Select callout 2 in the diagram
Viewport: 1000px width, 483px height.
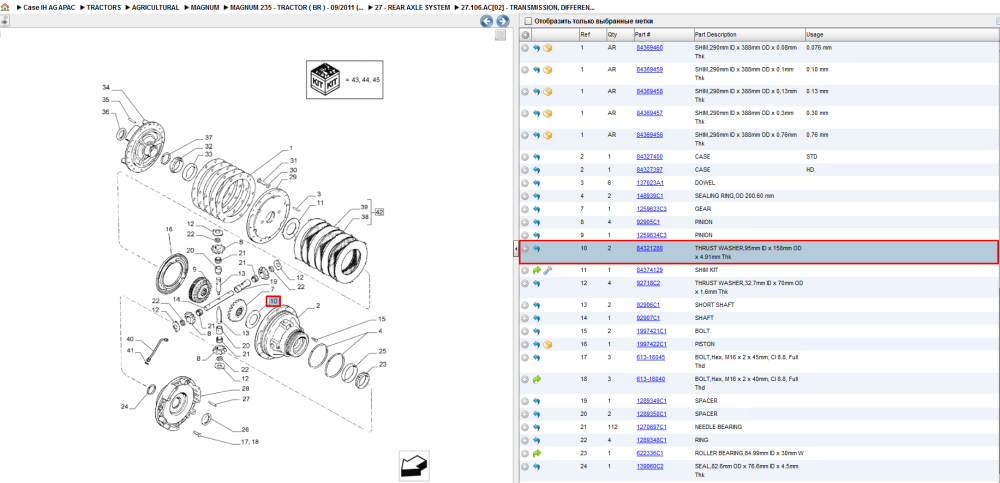pyautogui.click(x=318, y=306)
